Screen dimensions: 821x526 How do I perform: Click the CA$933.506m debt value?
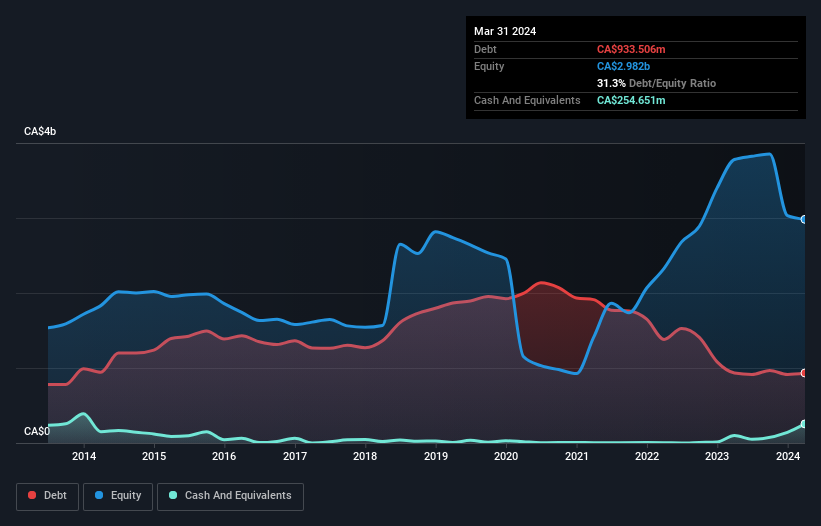[x=631, y=49]
